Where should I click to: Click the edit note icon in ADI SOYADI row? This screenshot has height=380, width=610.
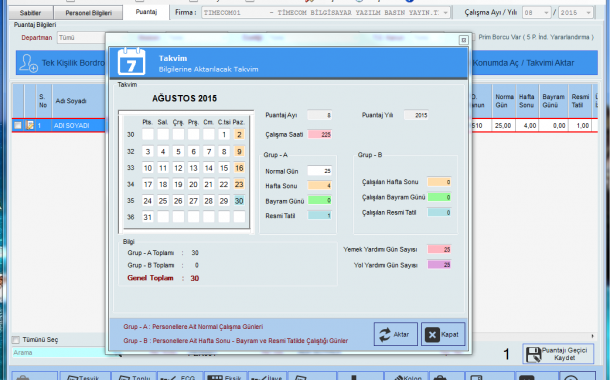click(x=30, y=125)
